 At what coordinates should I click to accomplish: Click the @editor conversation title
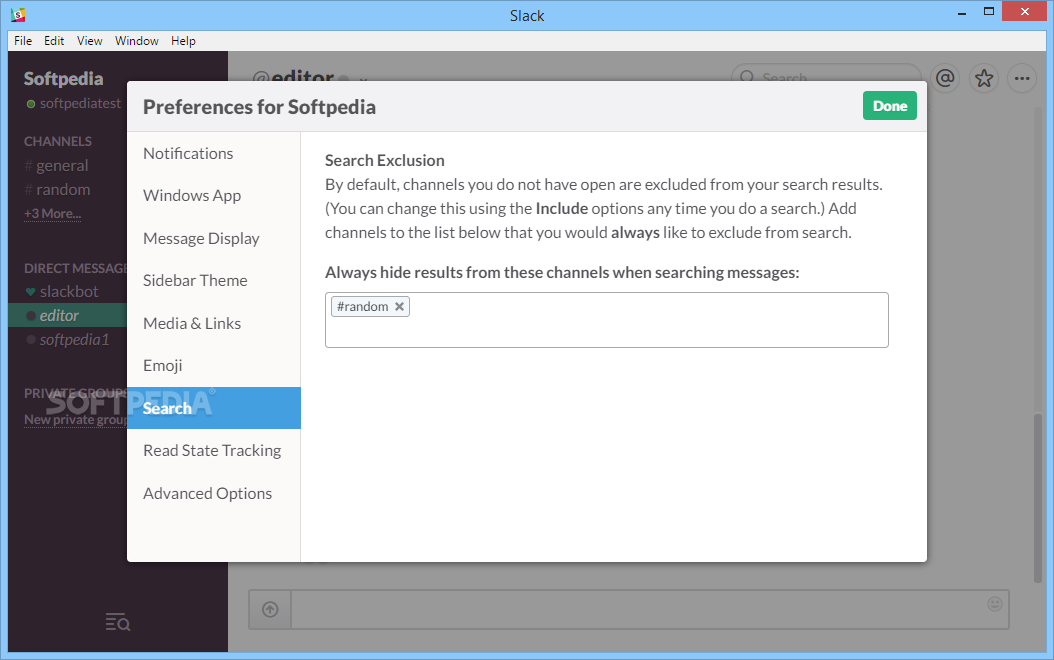tap(293, 76)
